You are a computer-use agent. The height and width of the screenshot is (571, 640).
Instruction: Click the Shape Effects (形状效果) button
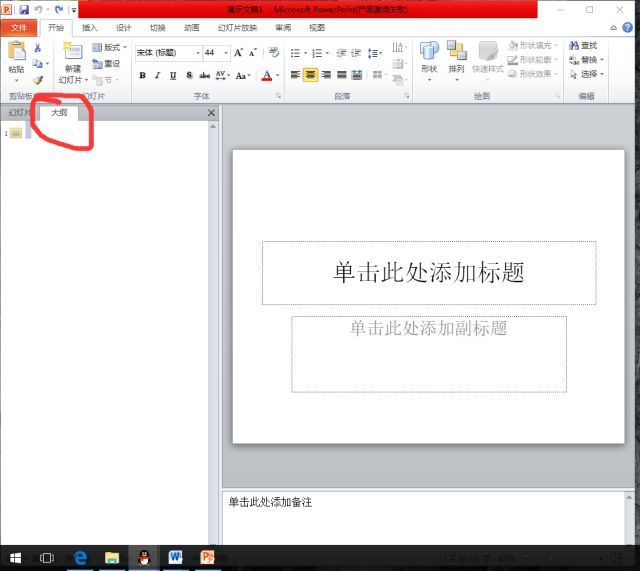click(533, 74)
